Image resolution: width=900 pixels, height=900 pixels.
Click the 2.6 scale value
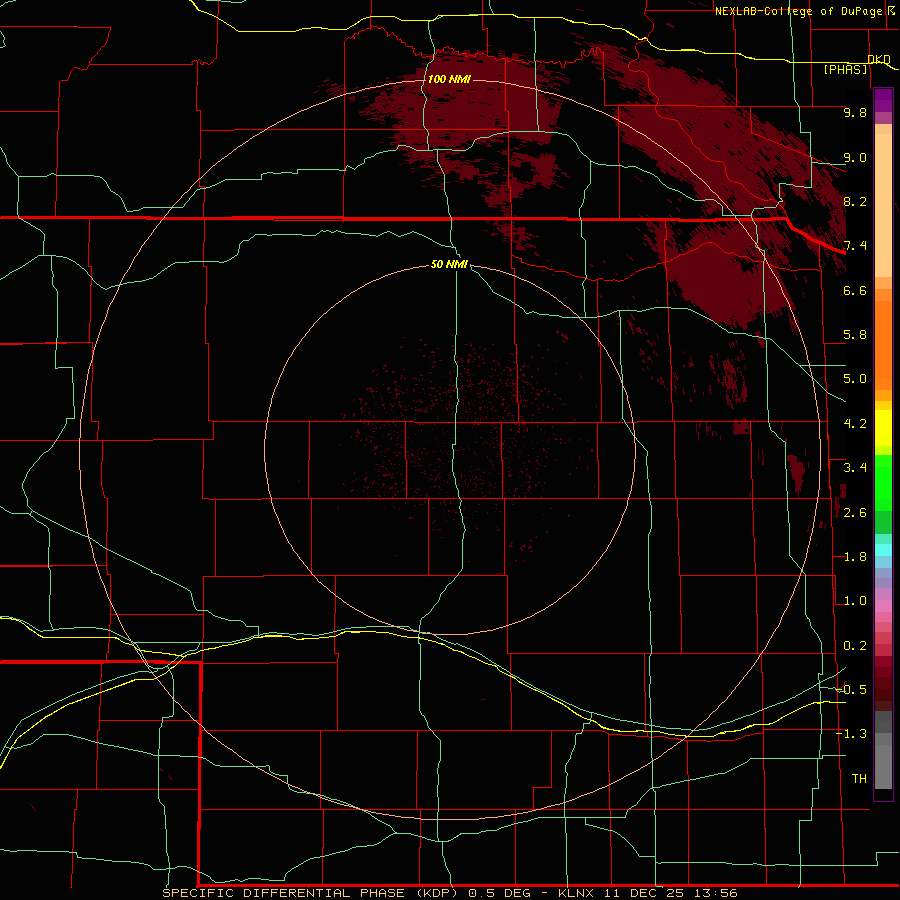tap(855, 513)
